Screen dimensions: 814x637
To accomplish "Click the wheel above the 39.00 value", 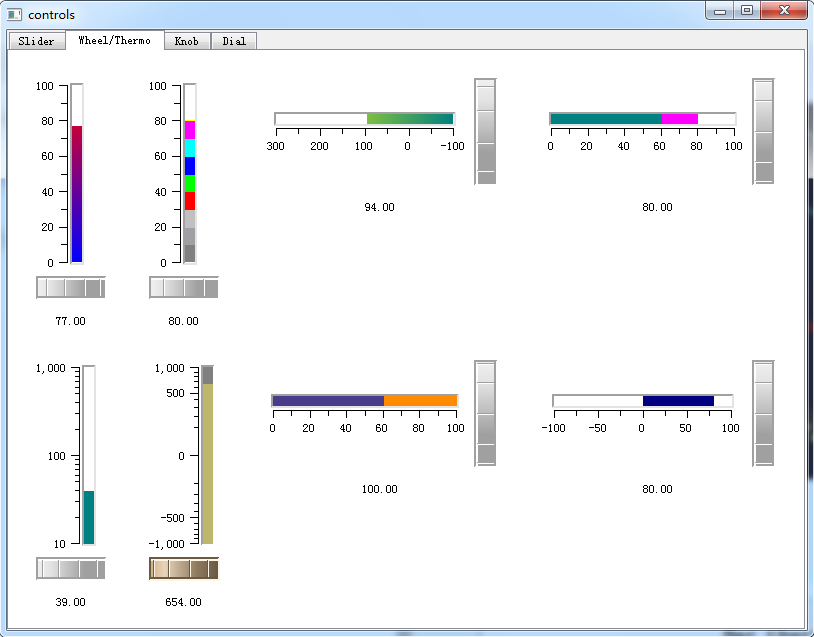I will 70,569.
